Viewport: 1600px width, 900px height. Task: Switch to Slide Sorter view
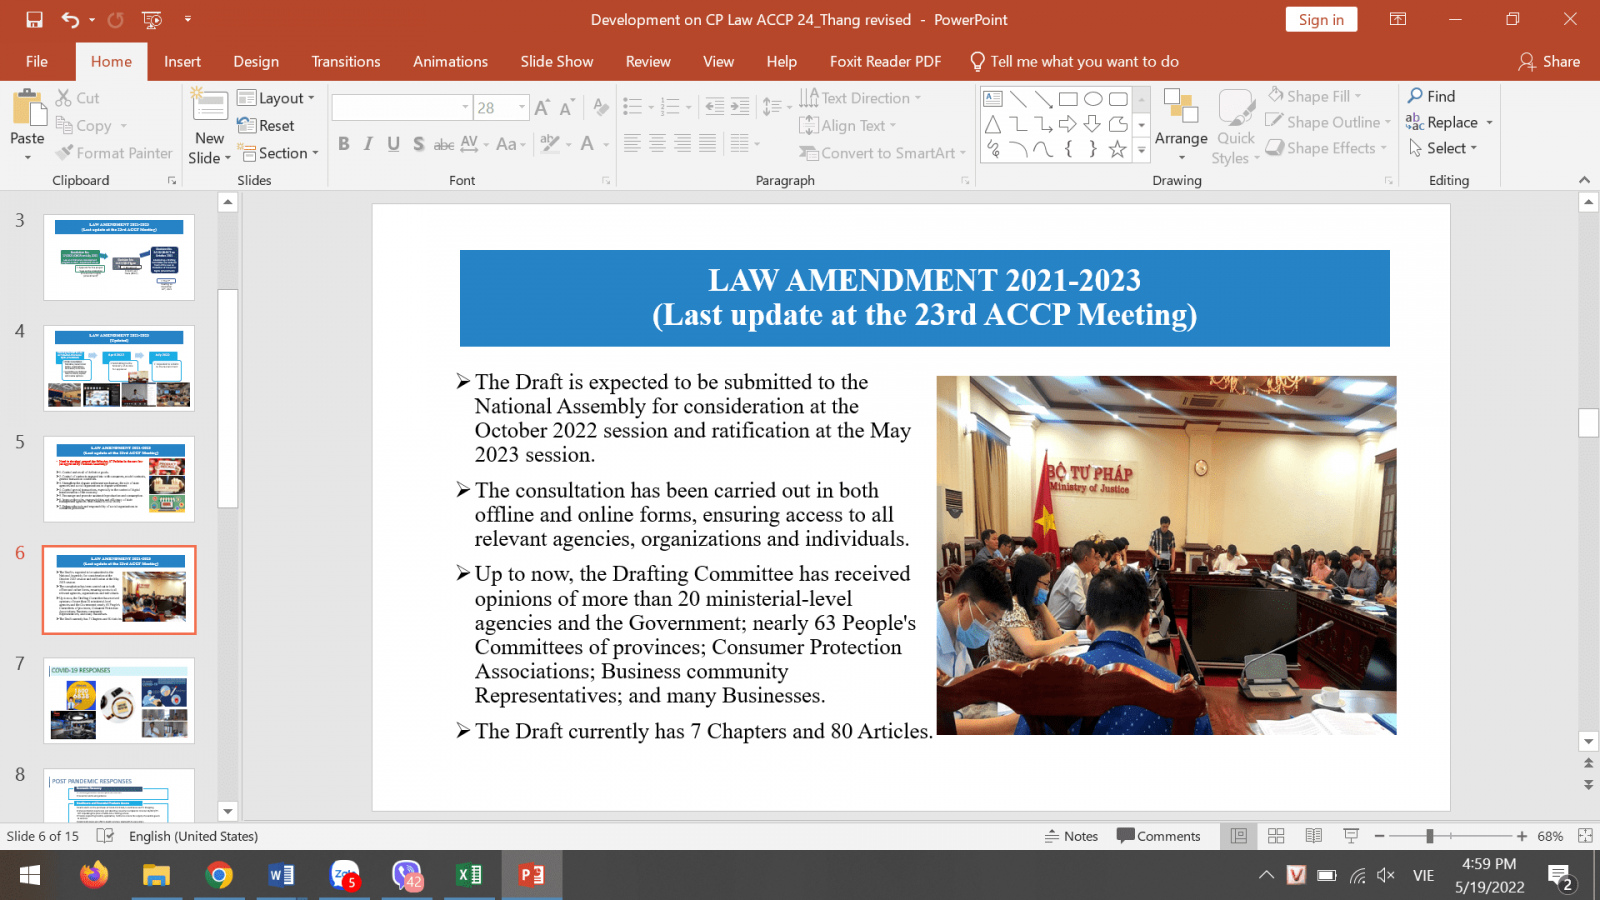pyautogui.click(x=1276, y=836)
